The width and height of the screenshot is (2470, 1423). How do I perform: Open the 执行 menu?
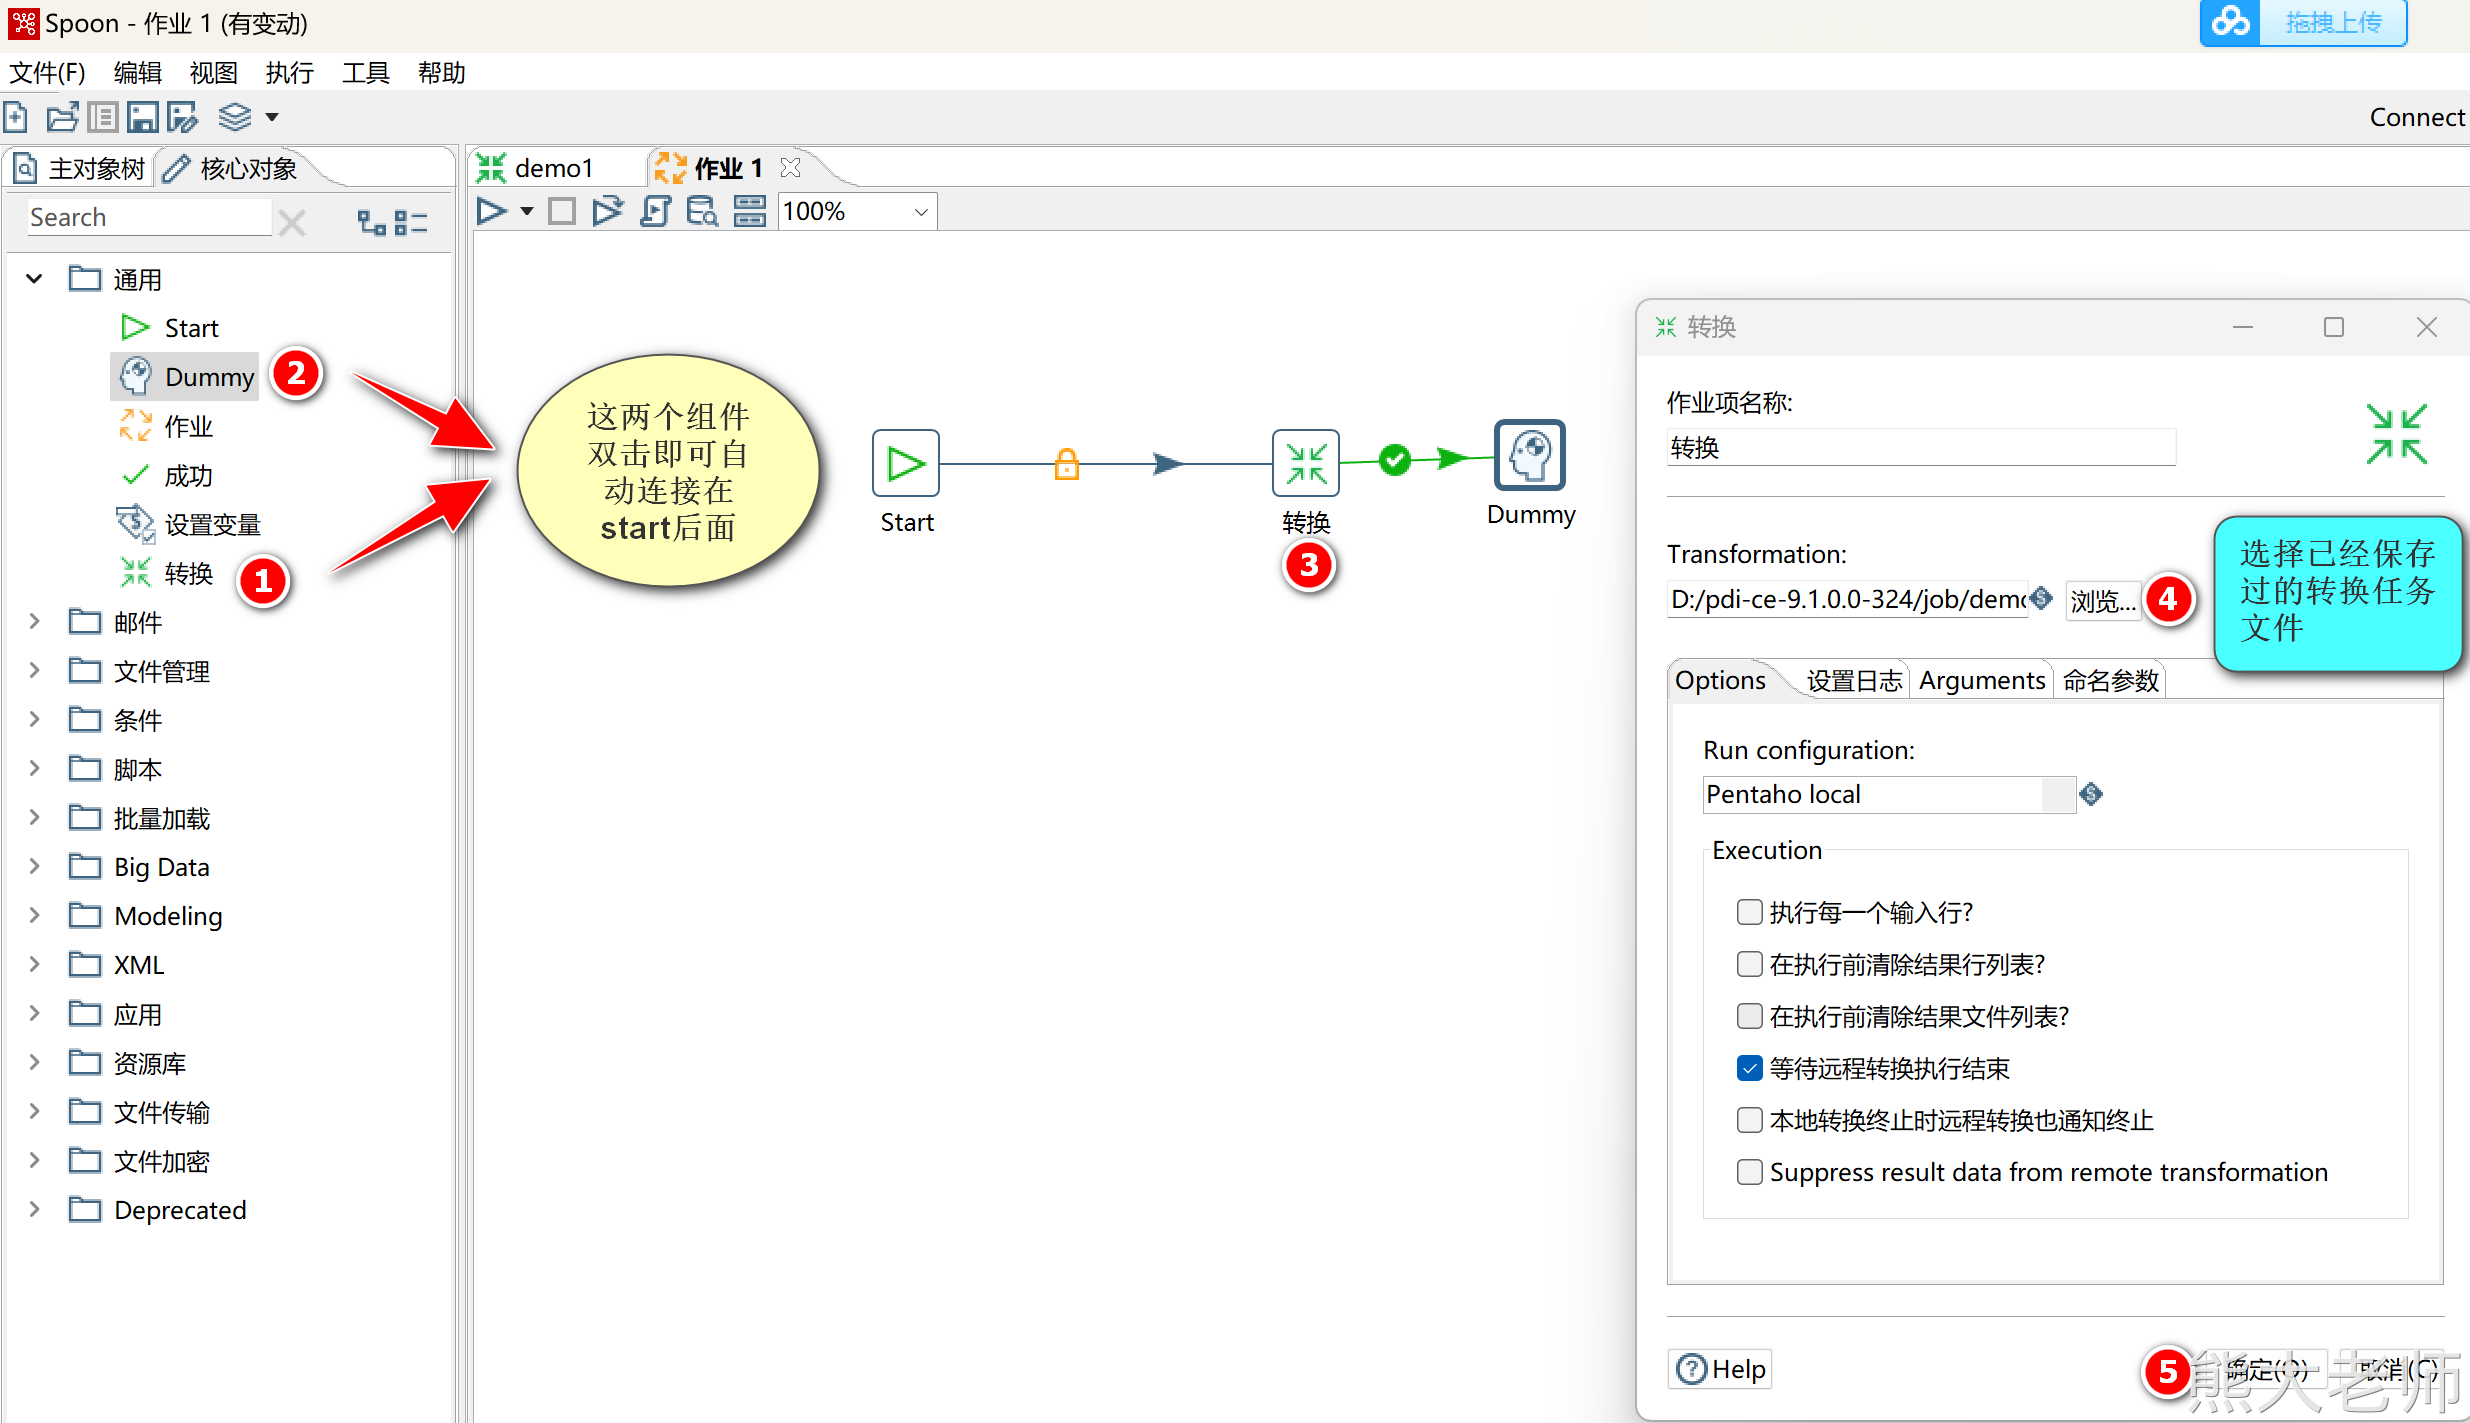point(289,73)
